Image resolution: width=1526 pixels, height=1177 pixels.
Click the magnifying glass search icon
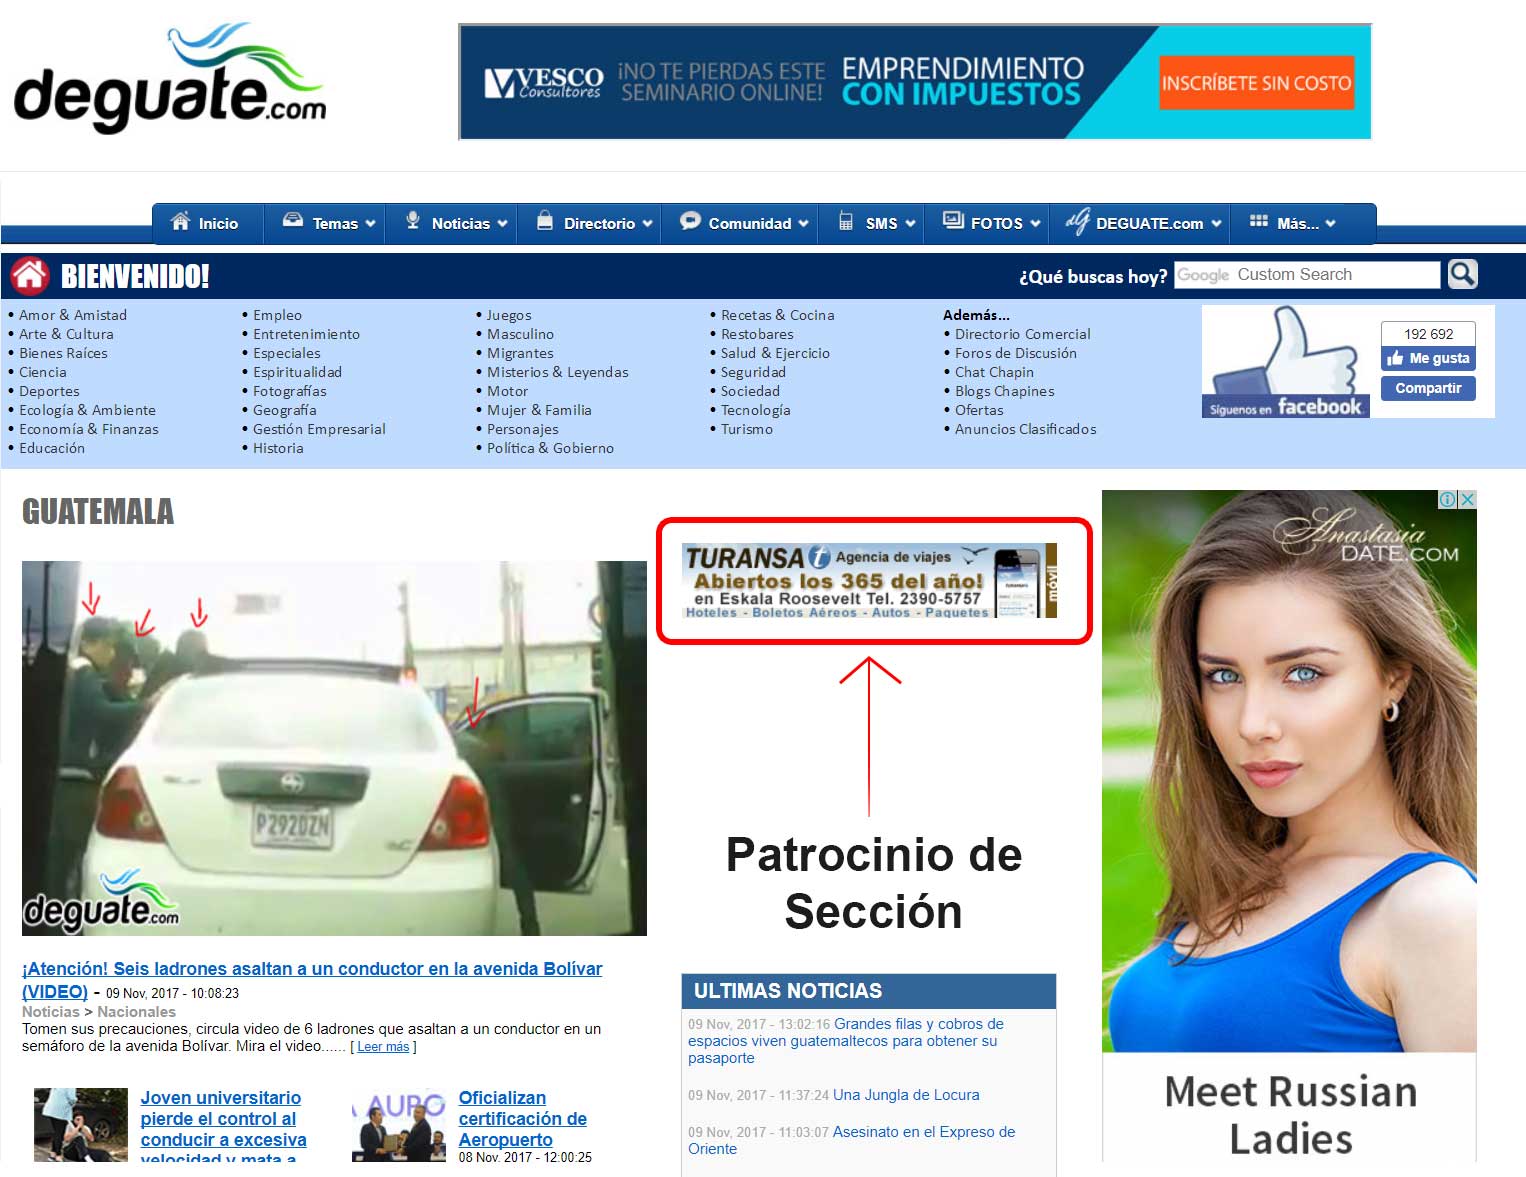point(1463,274)
